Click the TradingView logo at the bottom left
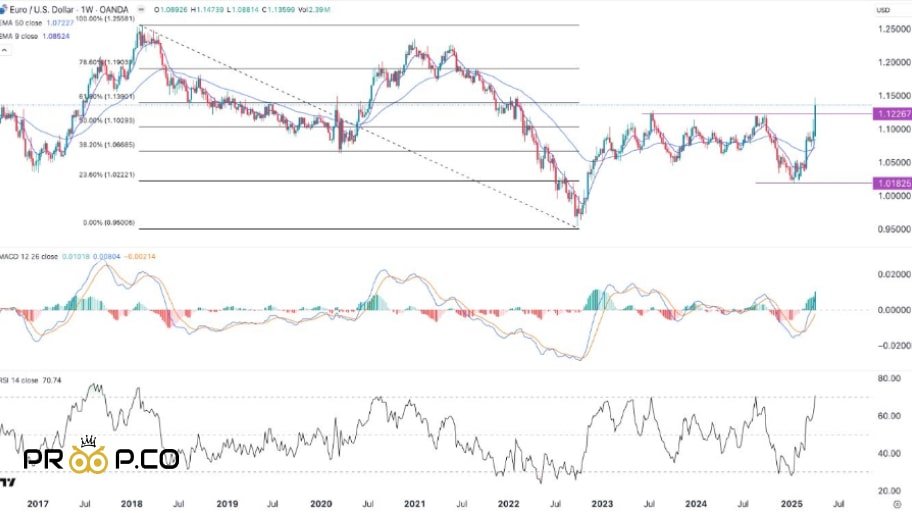 [7, 483]
